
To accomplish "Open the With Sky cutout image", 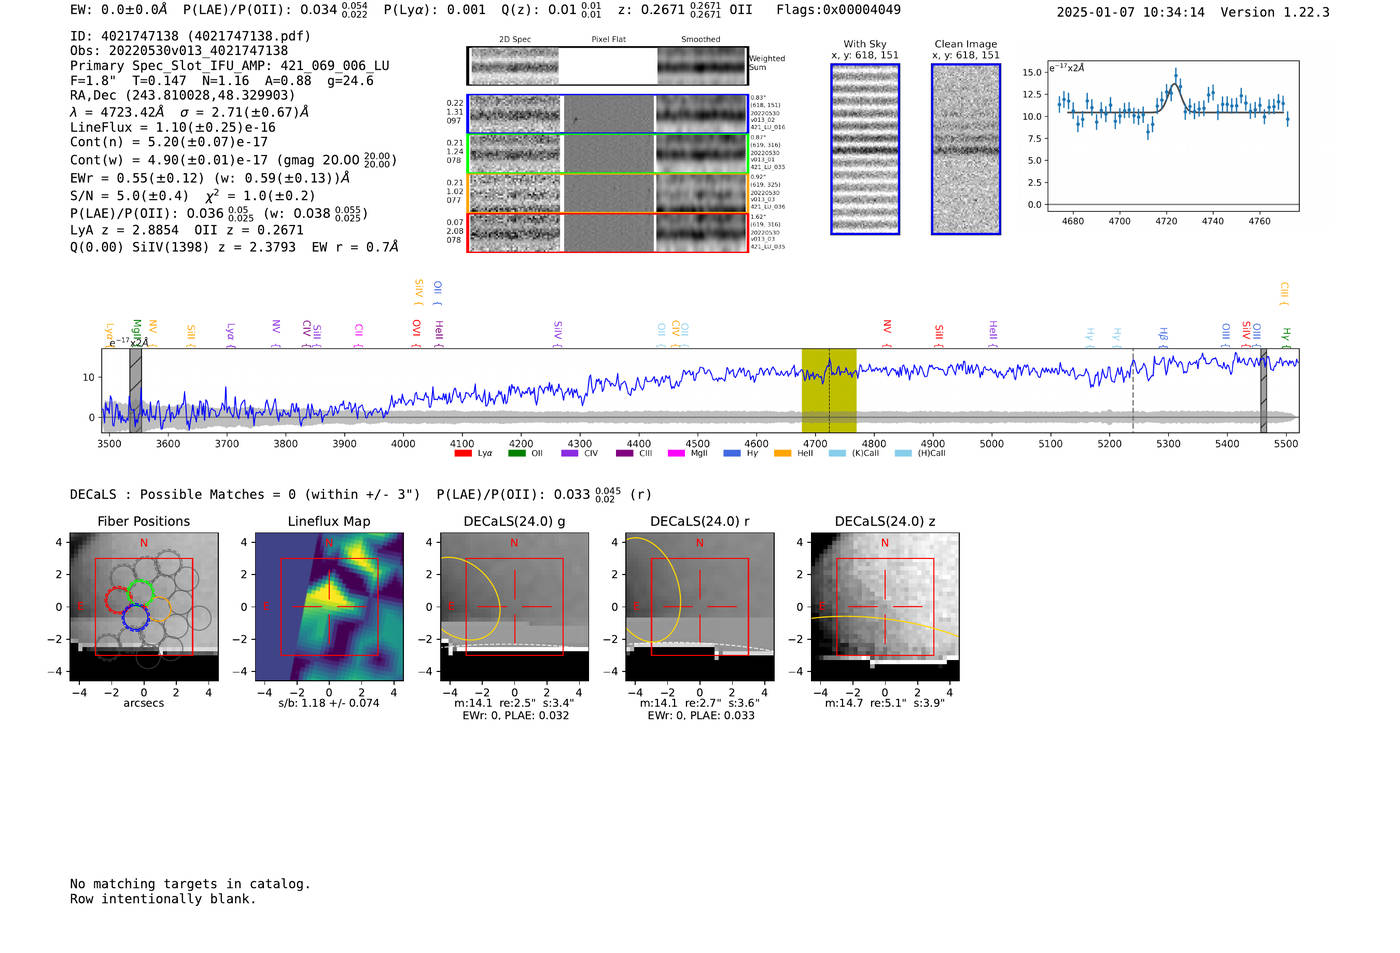I will [x=865, y=149].
